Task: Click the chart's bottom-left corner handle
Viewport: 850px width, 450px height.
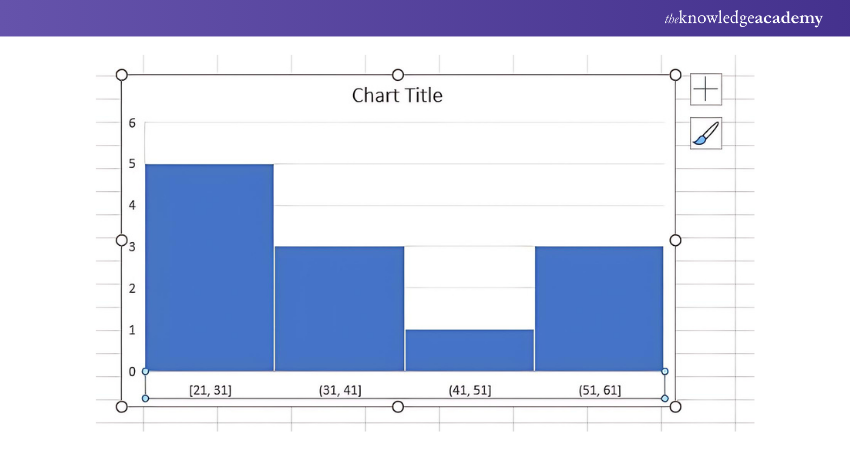Action: [x=122, y=406]
